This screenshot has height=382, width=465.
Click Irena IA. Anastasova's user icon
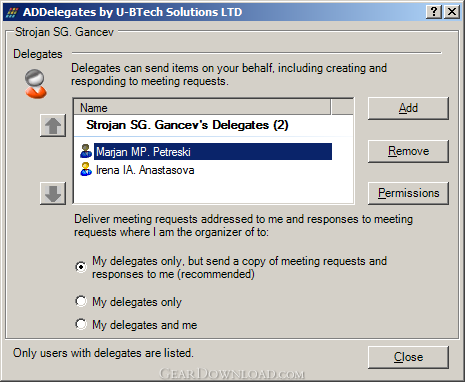(86, 169)
